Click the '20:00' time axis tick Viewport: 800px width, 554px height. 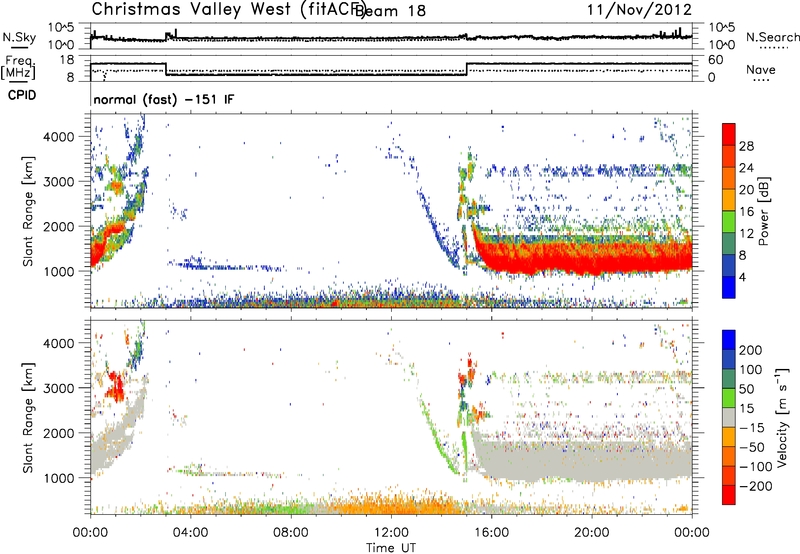coord(591,533)
